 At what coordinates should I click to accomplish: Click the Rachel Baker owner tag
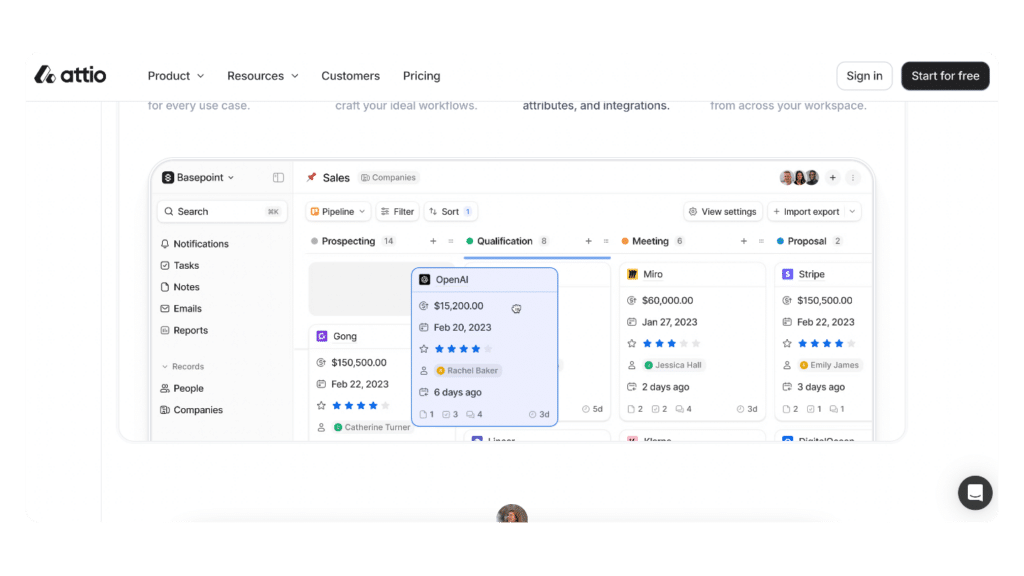(468, 370)
